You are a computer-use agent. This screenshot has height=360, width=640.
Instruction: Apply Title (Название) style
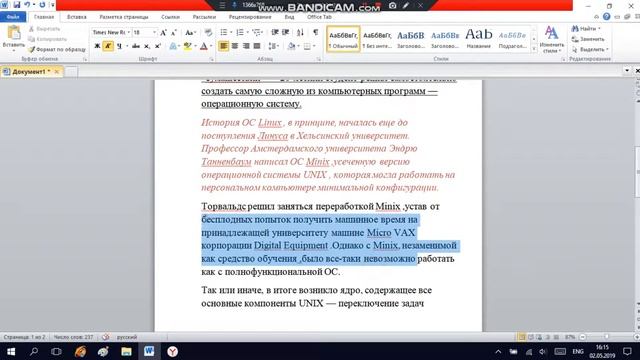click(x=479, y=40)
